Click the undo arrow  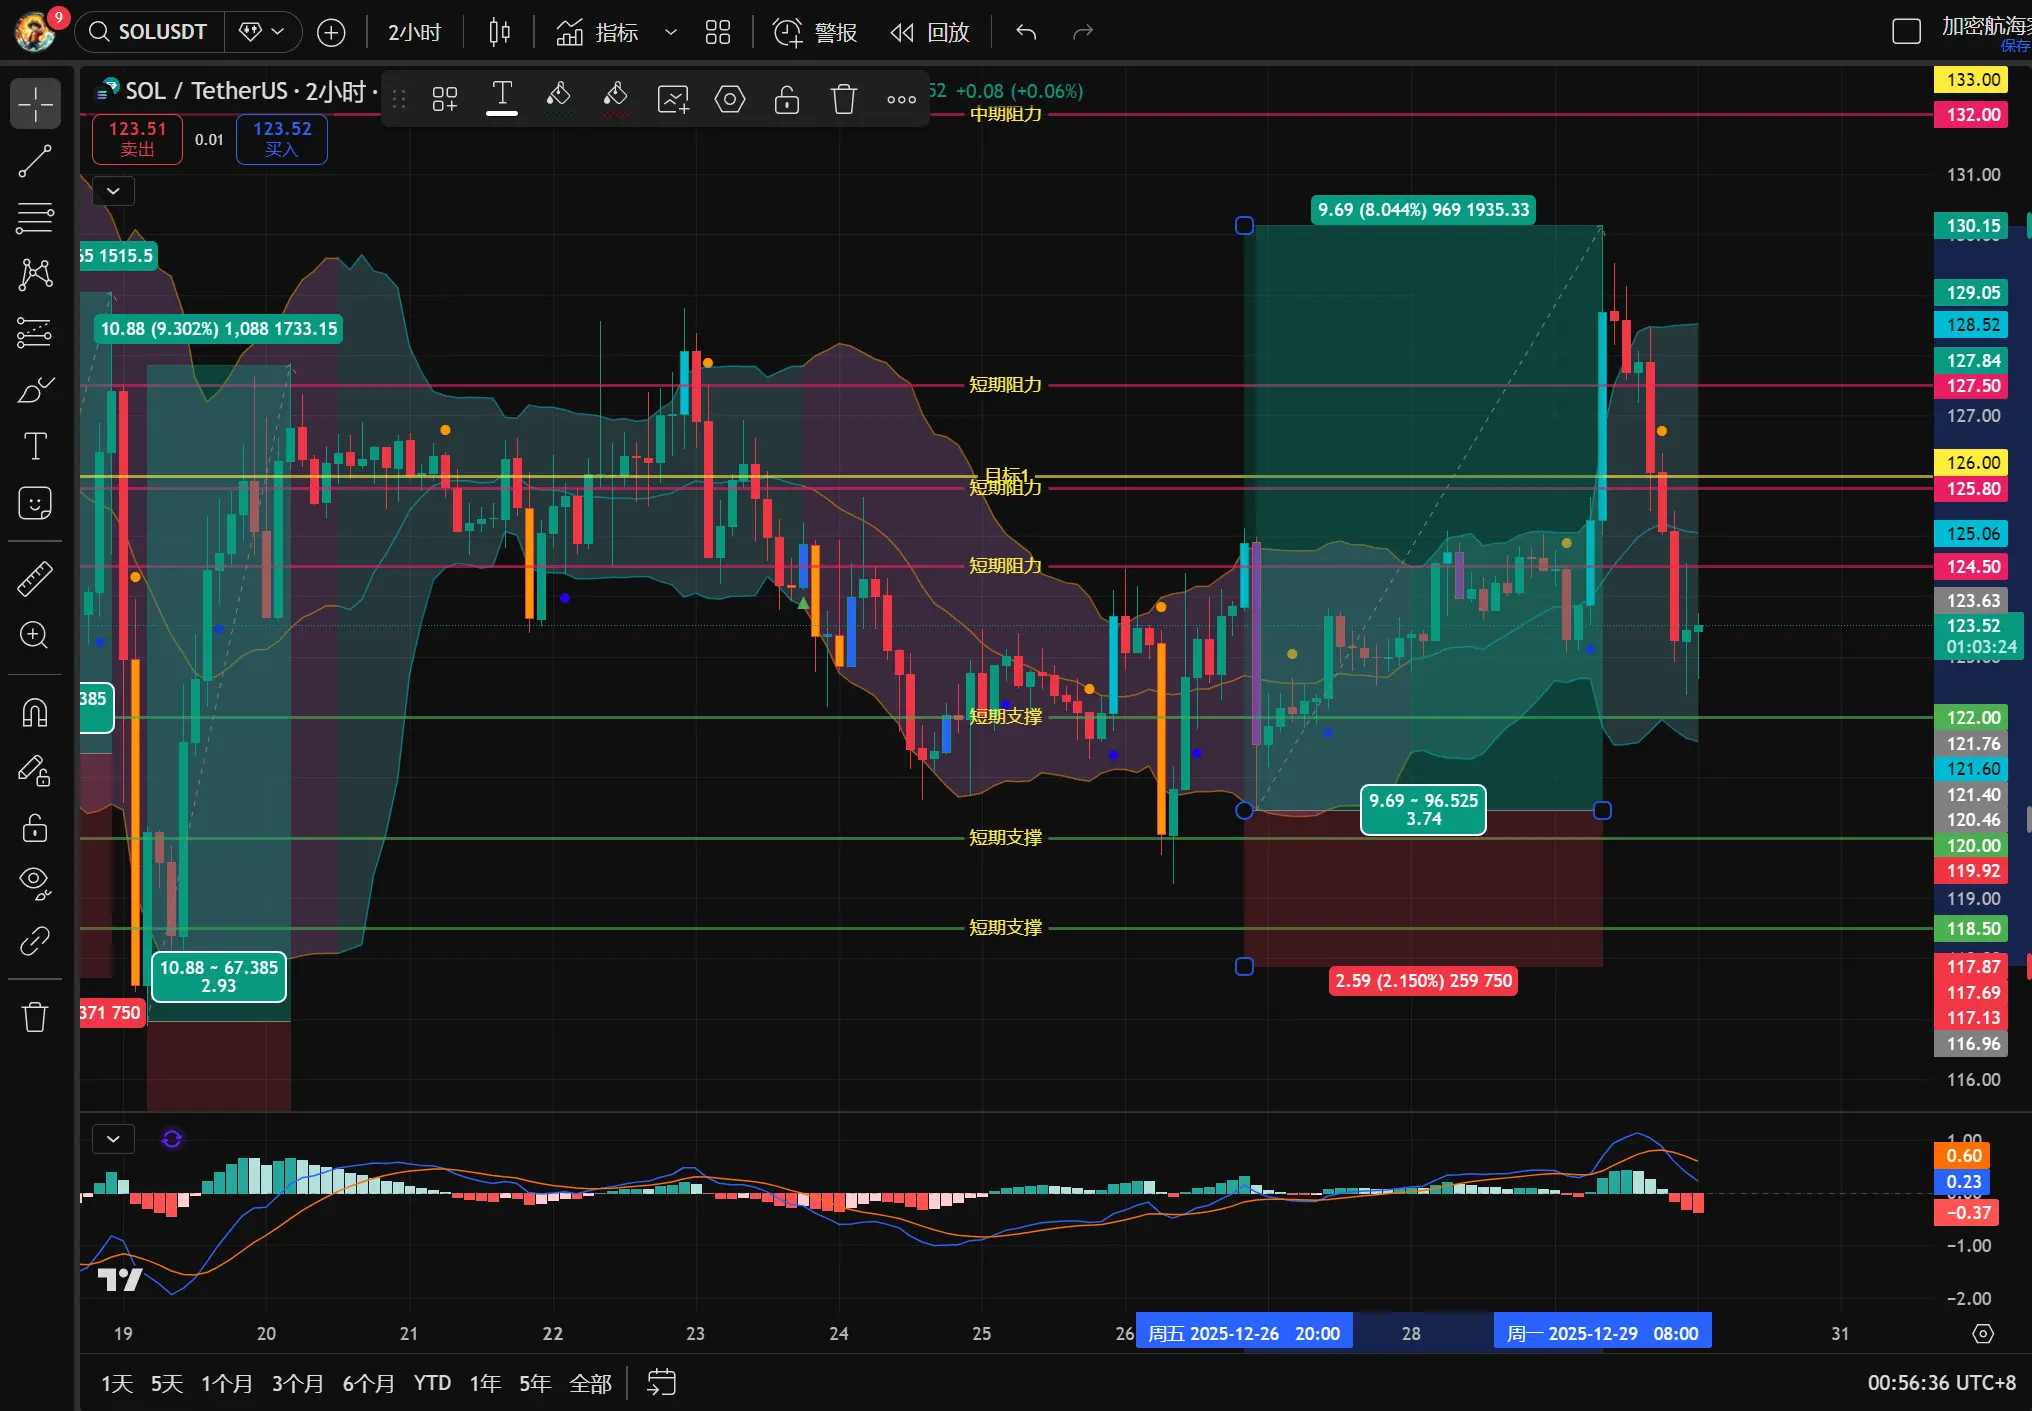click(1026, 33)
